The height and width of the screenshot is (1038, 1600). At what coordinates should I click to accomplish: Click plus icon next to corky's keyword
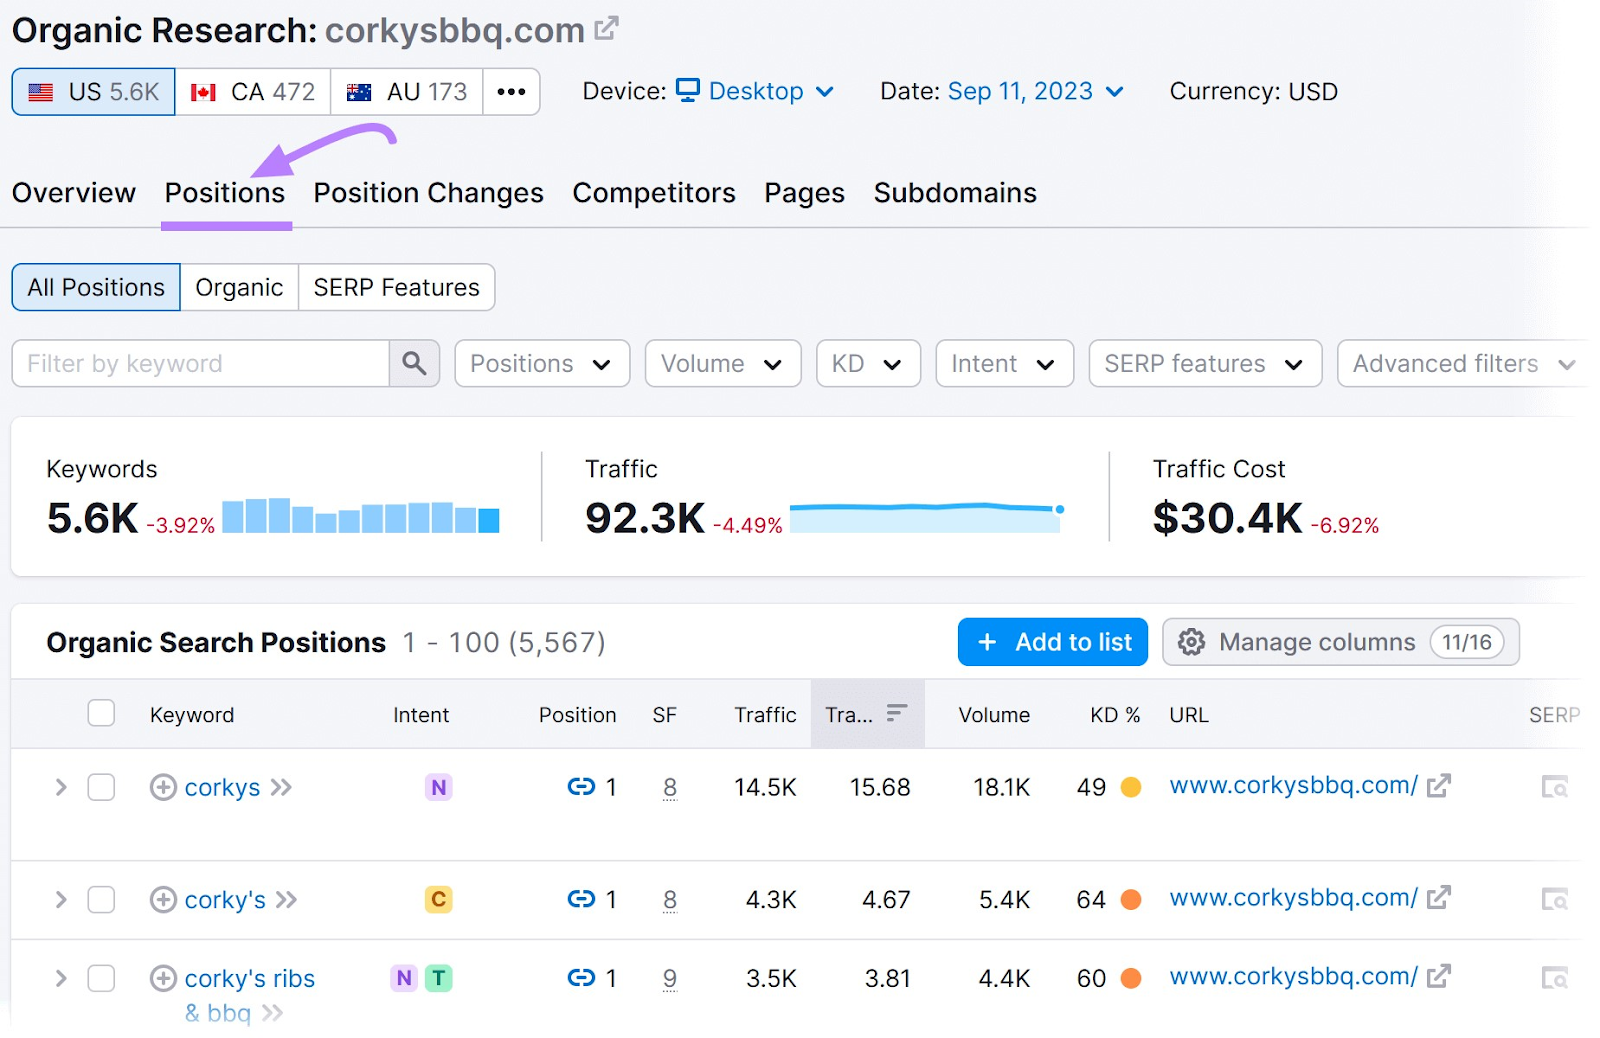[163, 900]
